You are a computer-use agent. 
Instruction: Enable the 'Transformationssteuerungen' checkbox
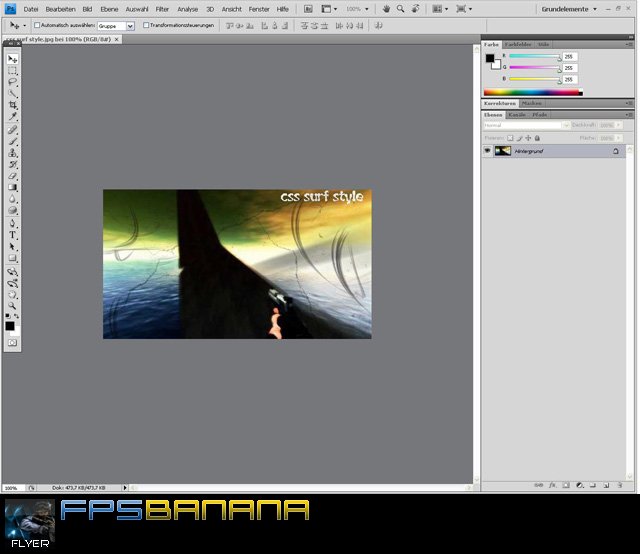coord(146,25)
